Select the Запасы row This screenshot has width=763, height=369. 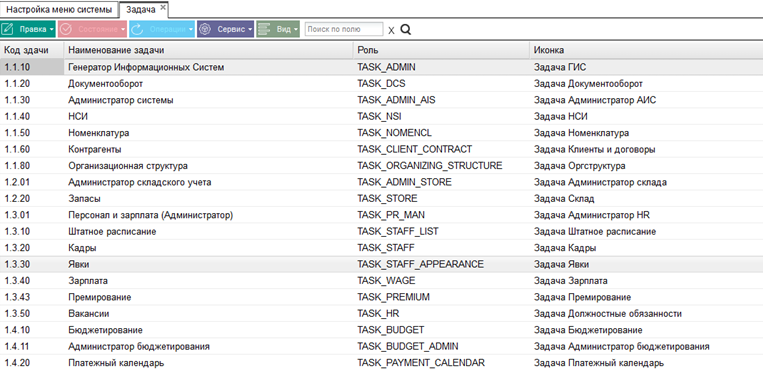(x=382, y=199)
